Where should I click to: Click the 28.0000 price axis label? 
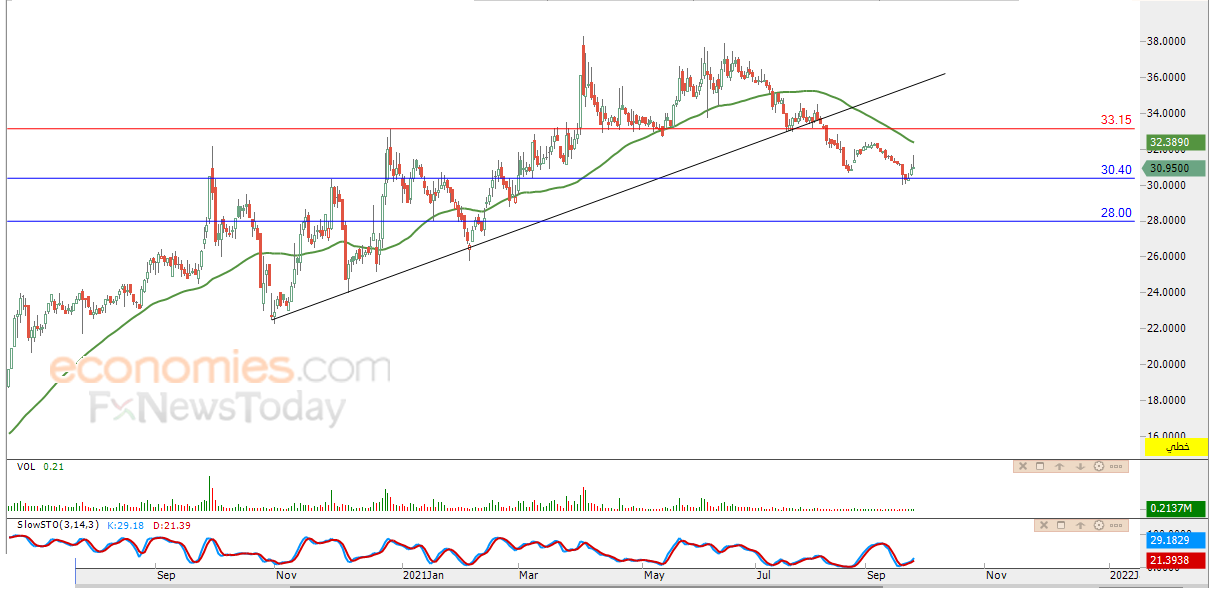pyautogui.click(x=1166, y=221)
